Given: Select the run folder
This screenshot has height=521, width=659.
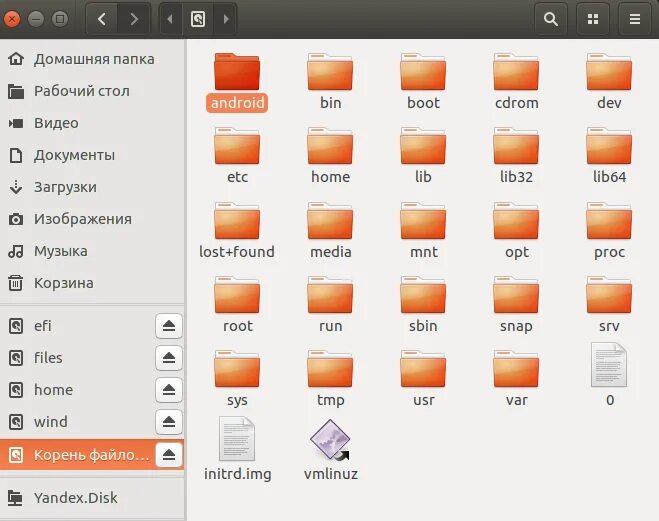Looking at the screenshot, I should point(330,305).
